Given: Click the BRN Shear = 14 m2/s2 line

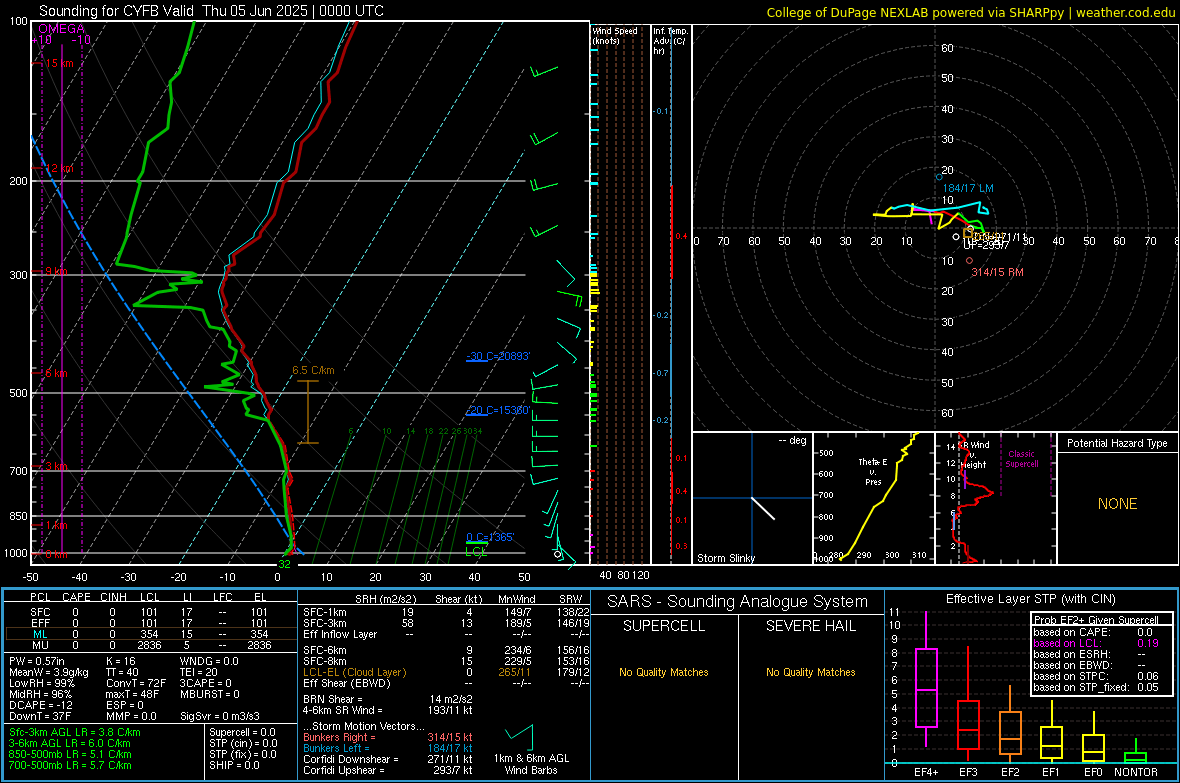Looking at the screenshot, I should (x=388, y=699).
